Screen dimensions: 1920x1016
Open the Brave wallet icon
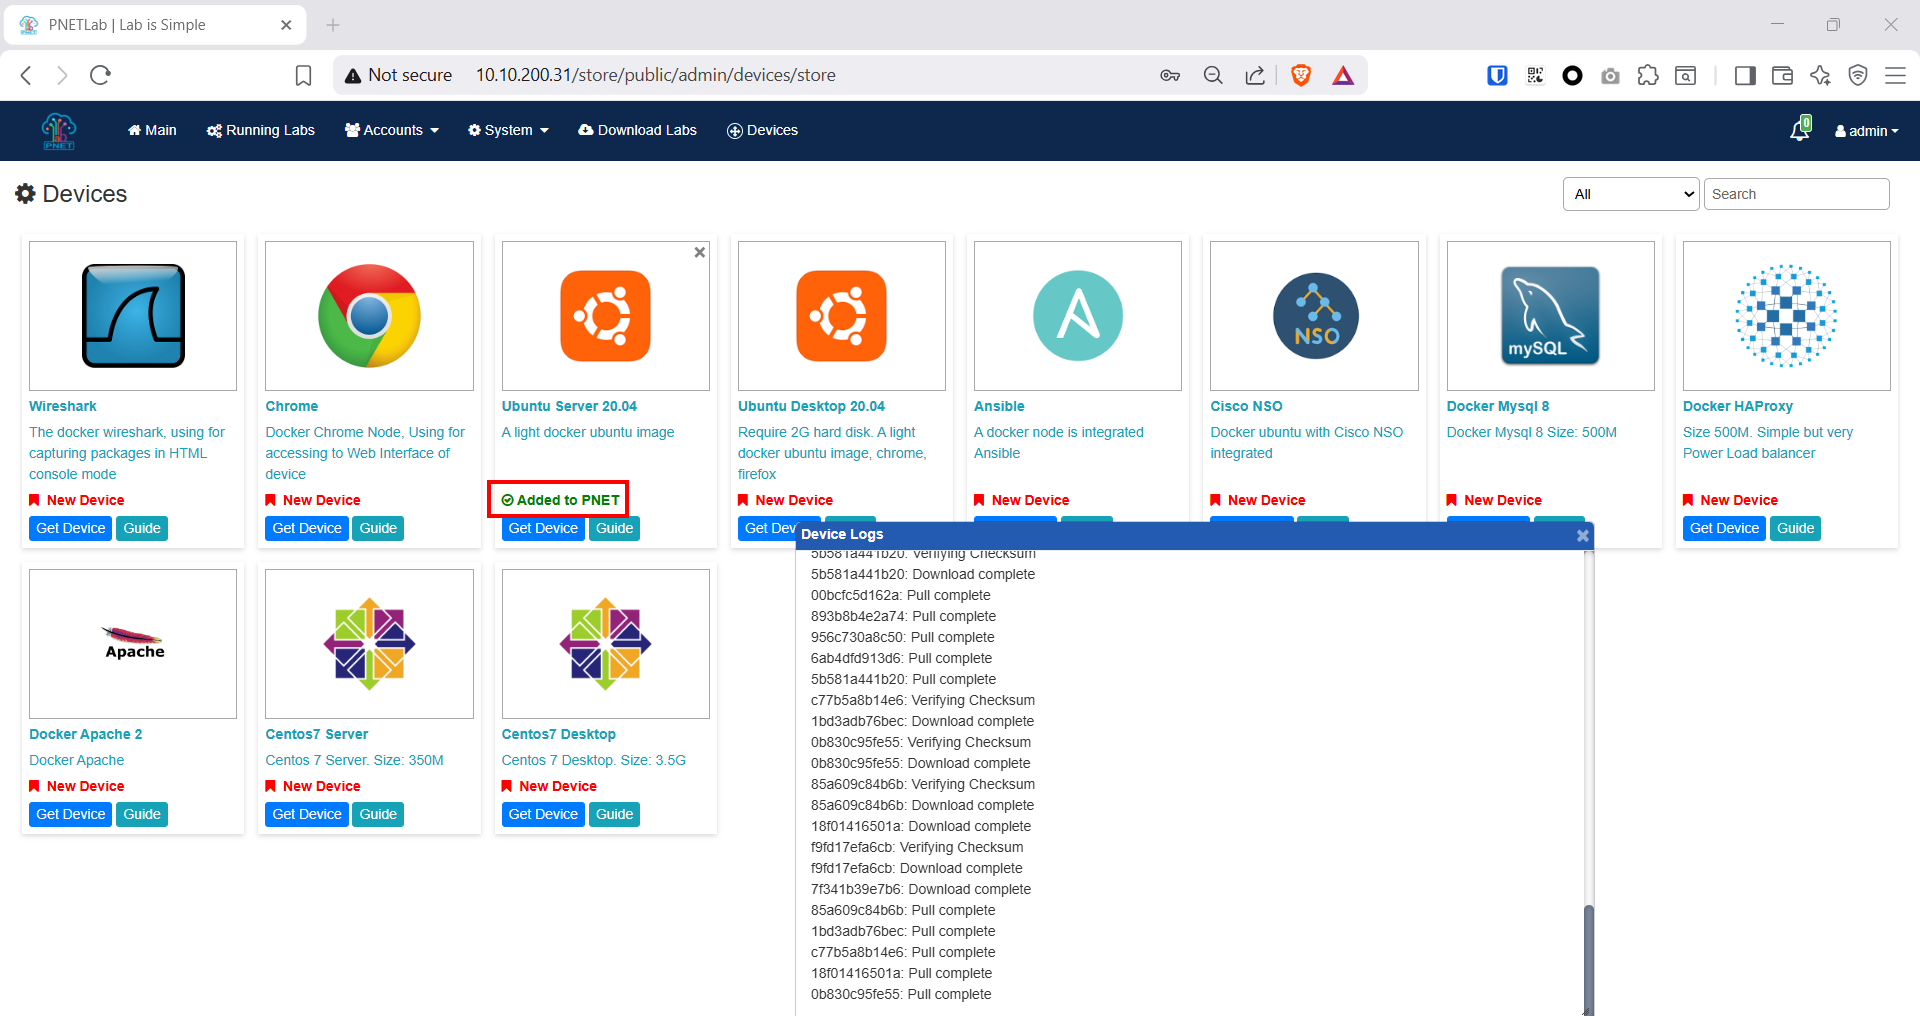(x=1782, y=75)
